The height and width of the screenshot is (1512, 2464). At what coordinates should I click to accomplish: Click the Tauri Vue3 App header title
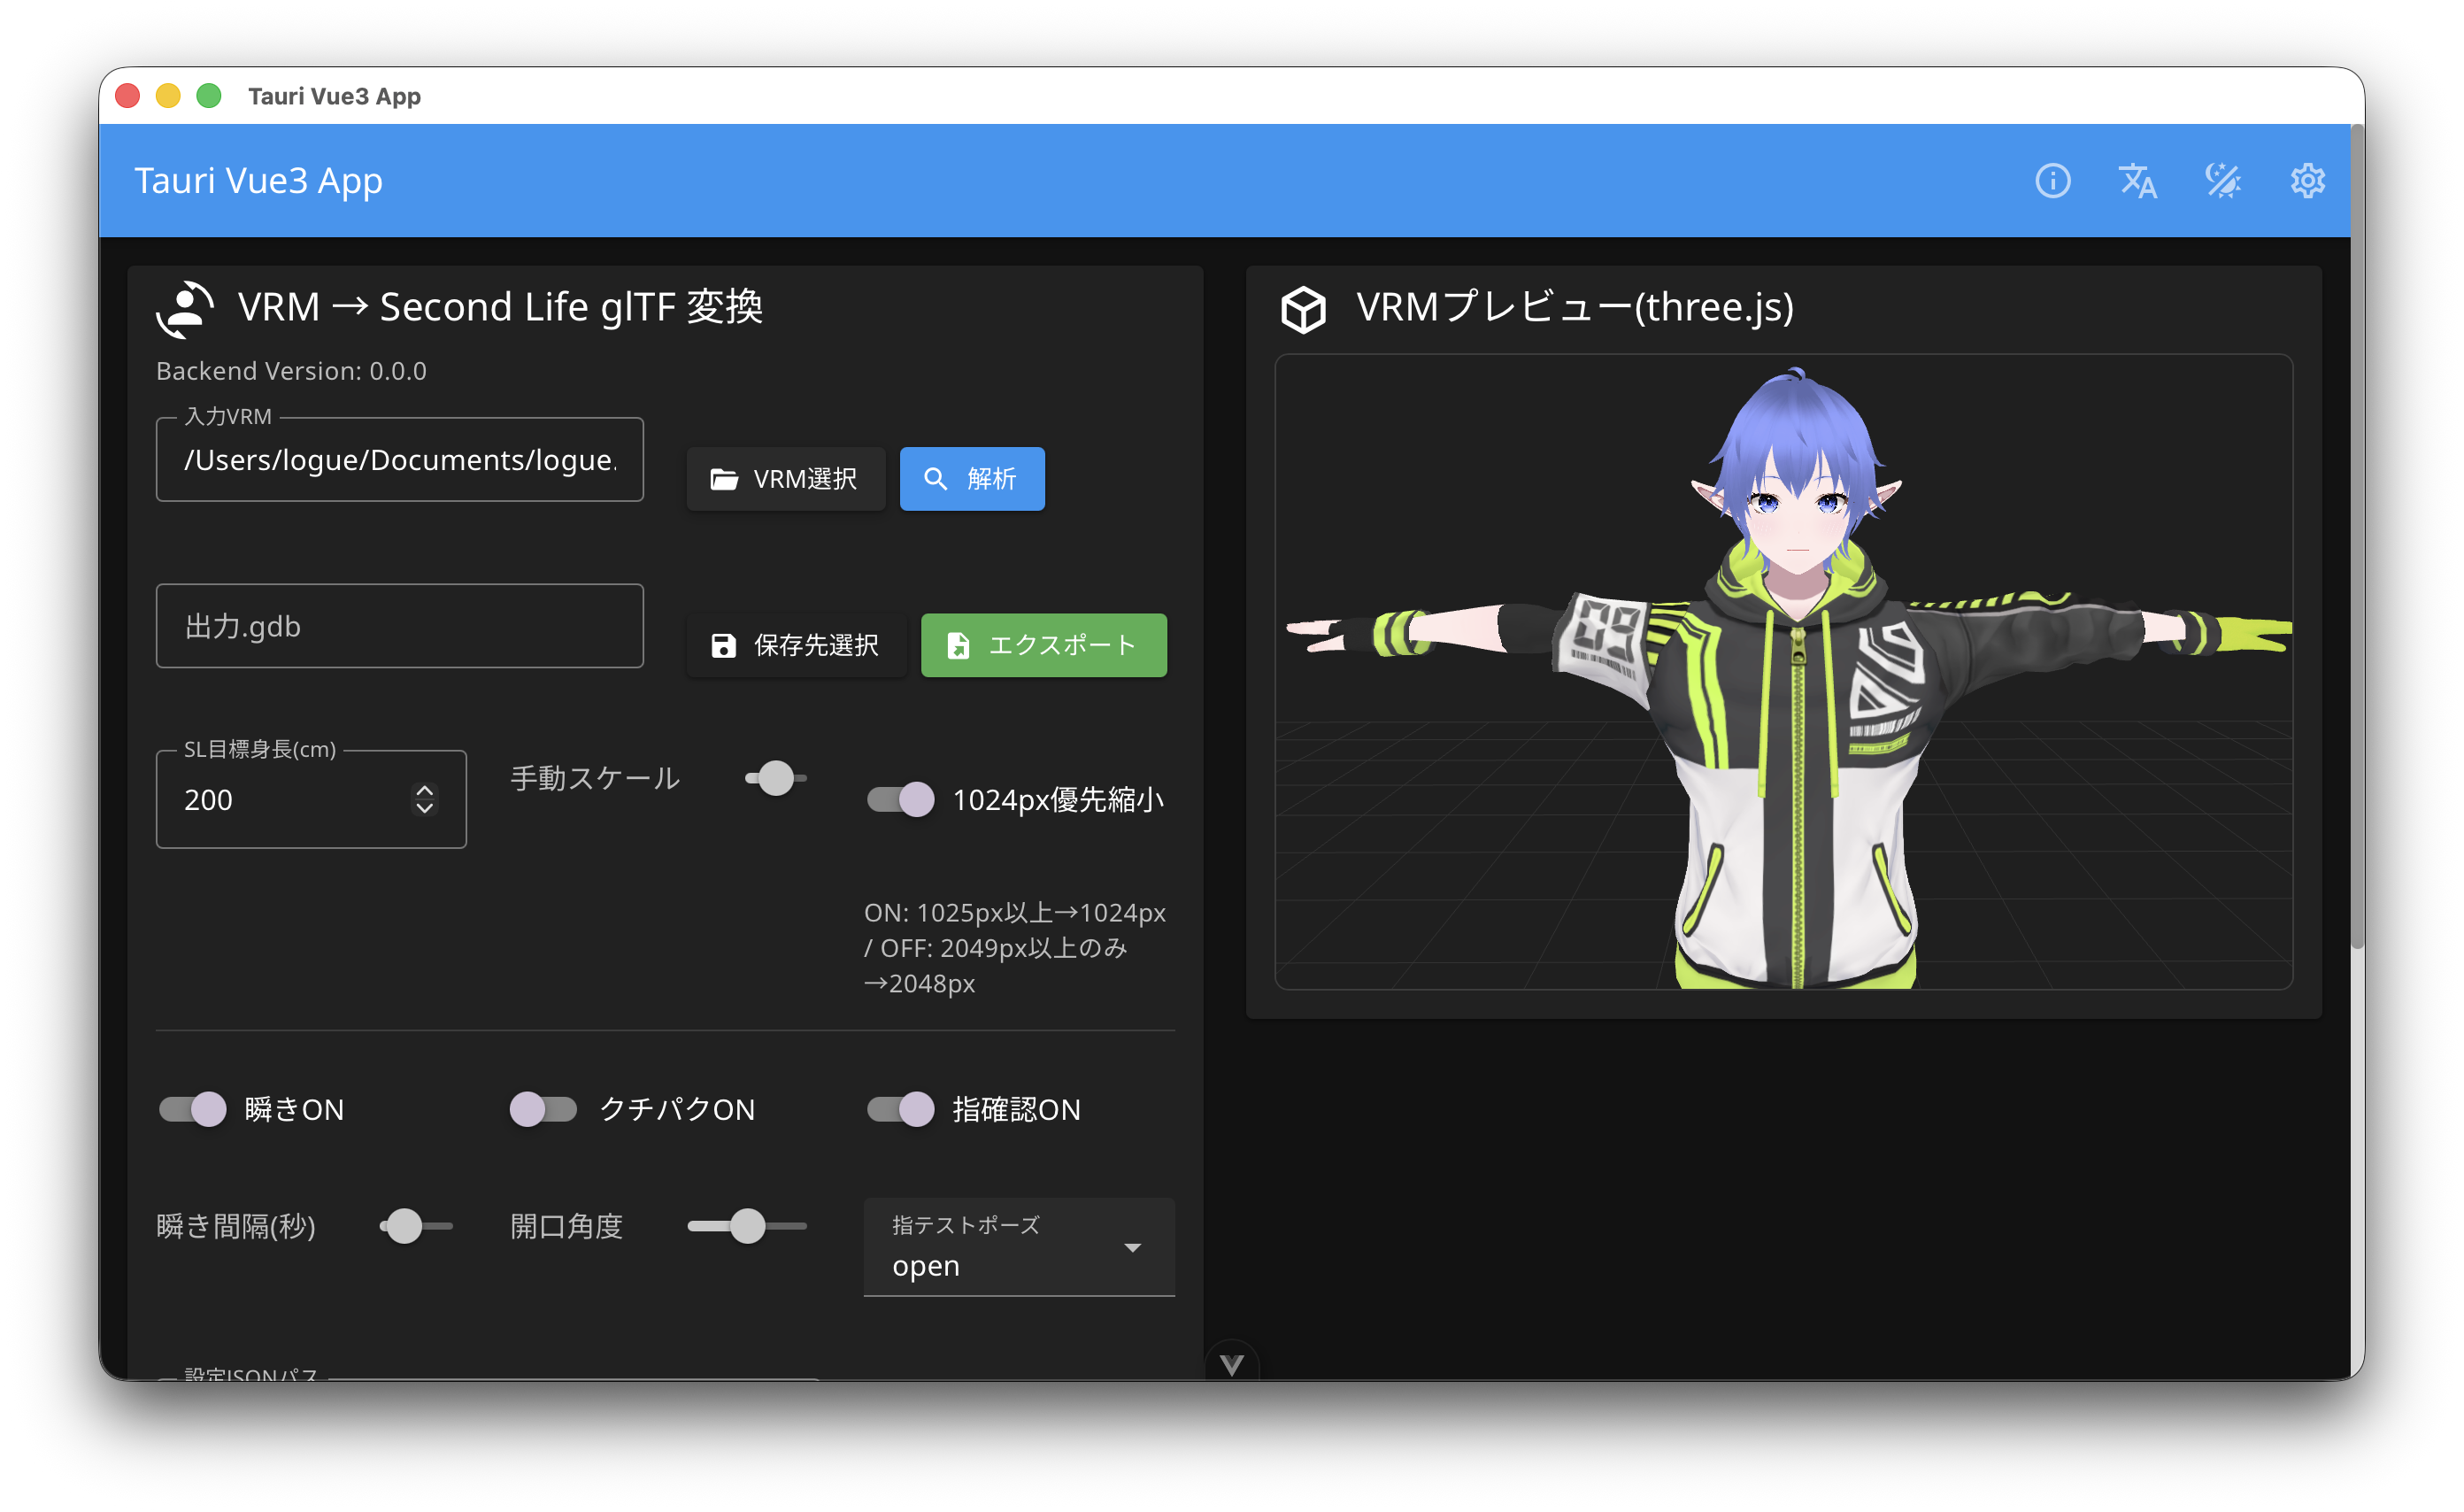pyautogui.click(x=258, y=181)
